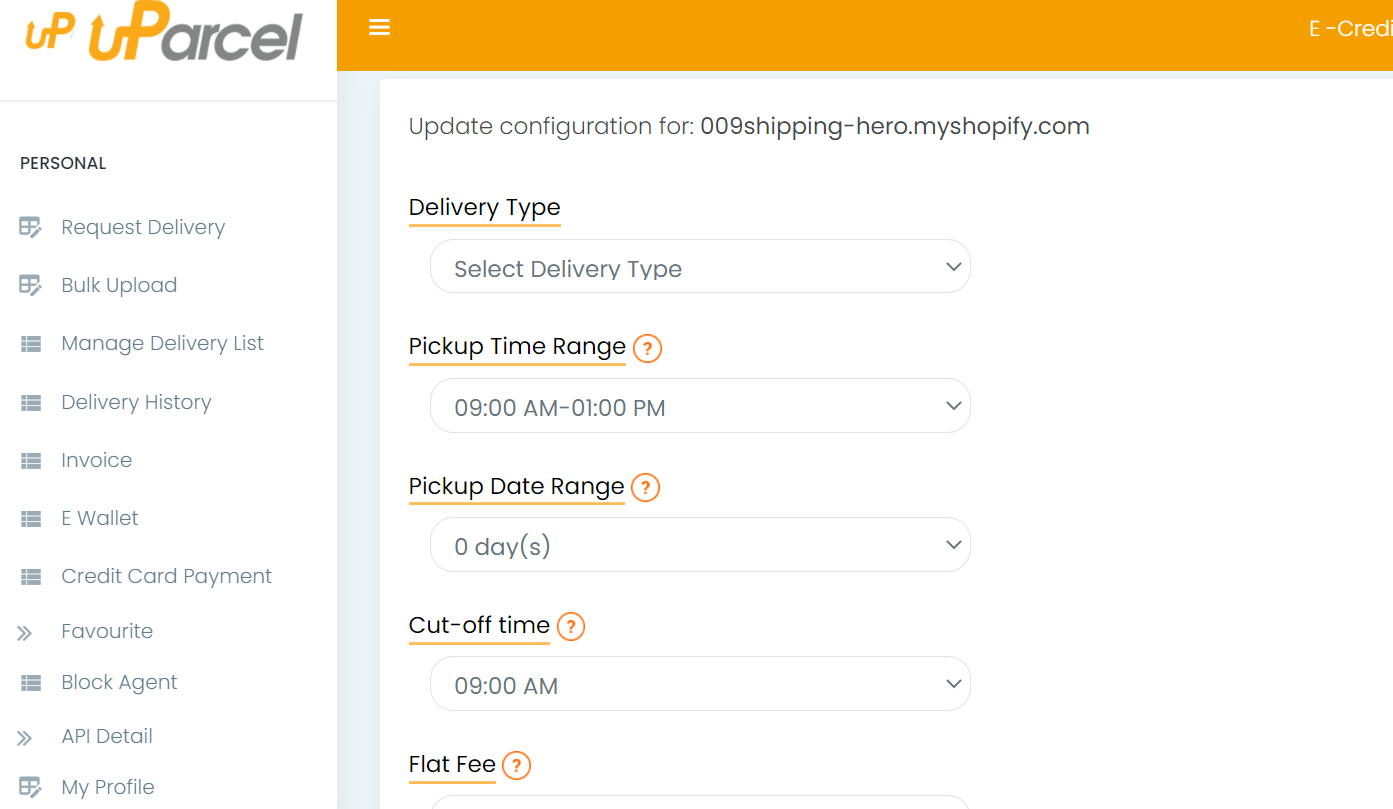This screenshot has width=1393, height=809.
Task: Open the Pickup Date Range help icon
Action: click(x=646, y=488)
